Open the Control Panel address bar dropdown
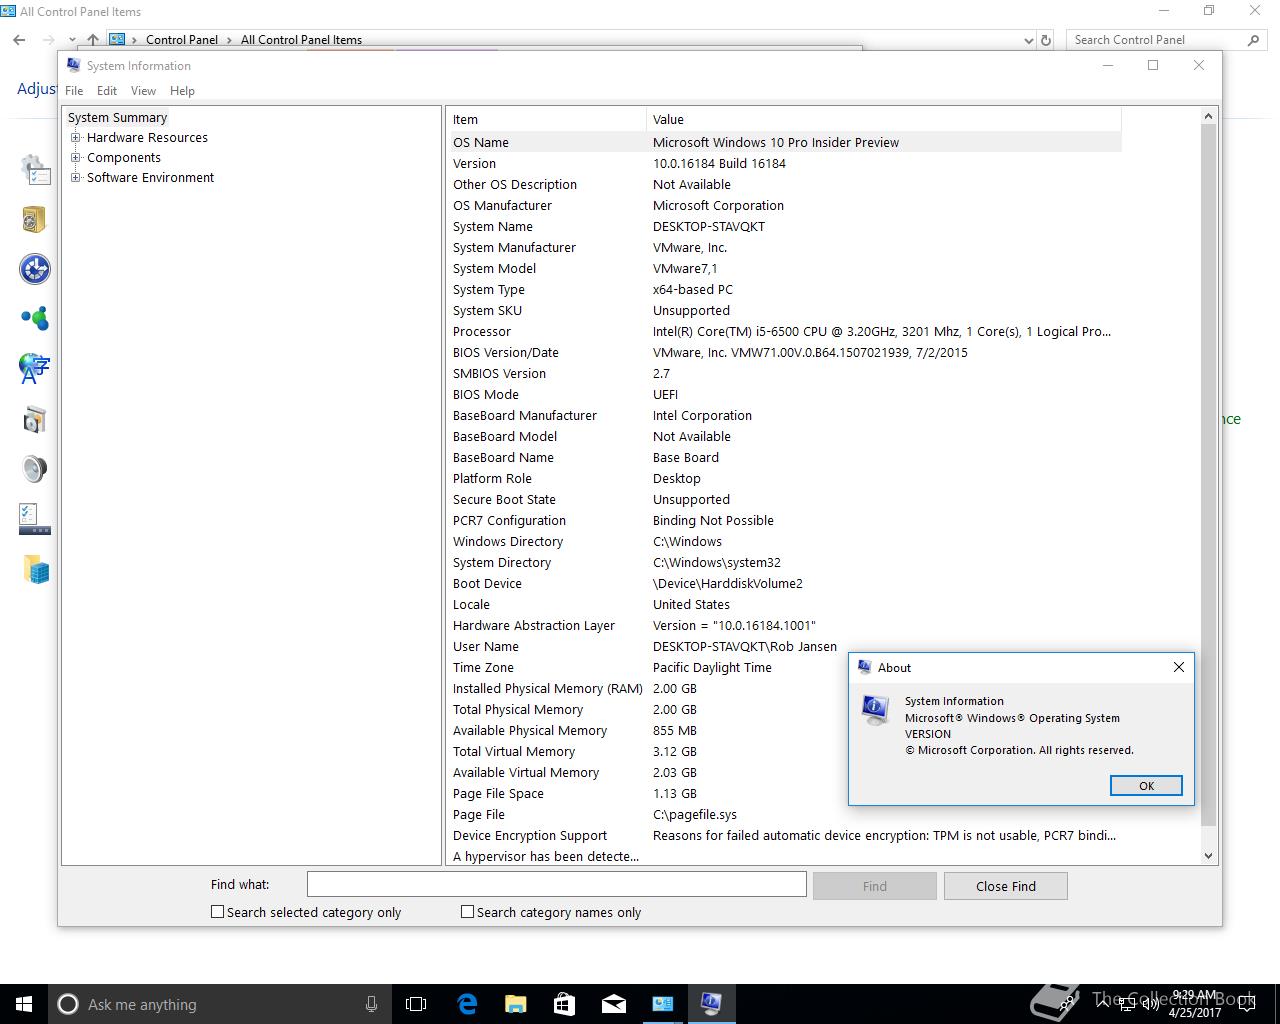1280x1024 pixels. point(1029,40)
